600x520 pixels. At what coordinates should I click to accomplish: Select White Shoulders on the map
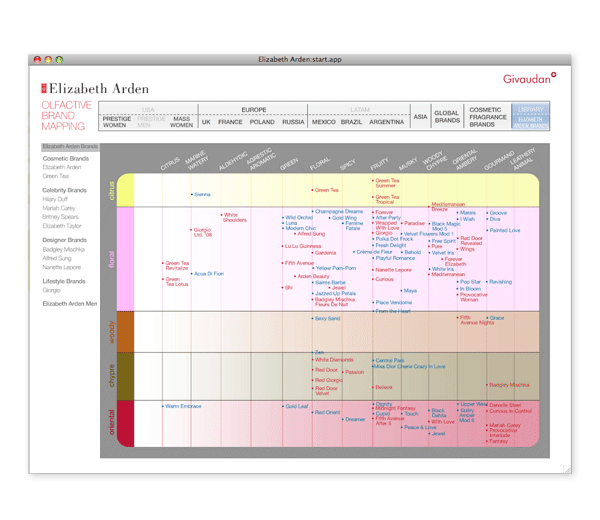[234, 217]
